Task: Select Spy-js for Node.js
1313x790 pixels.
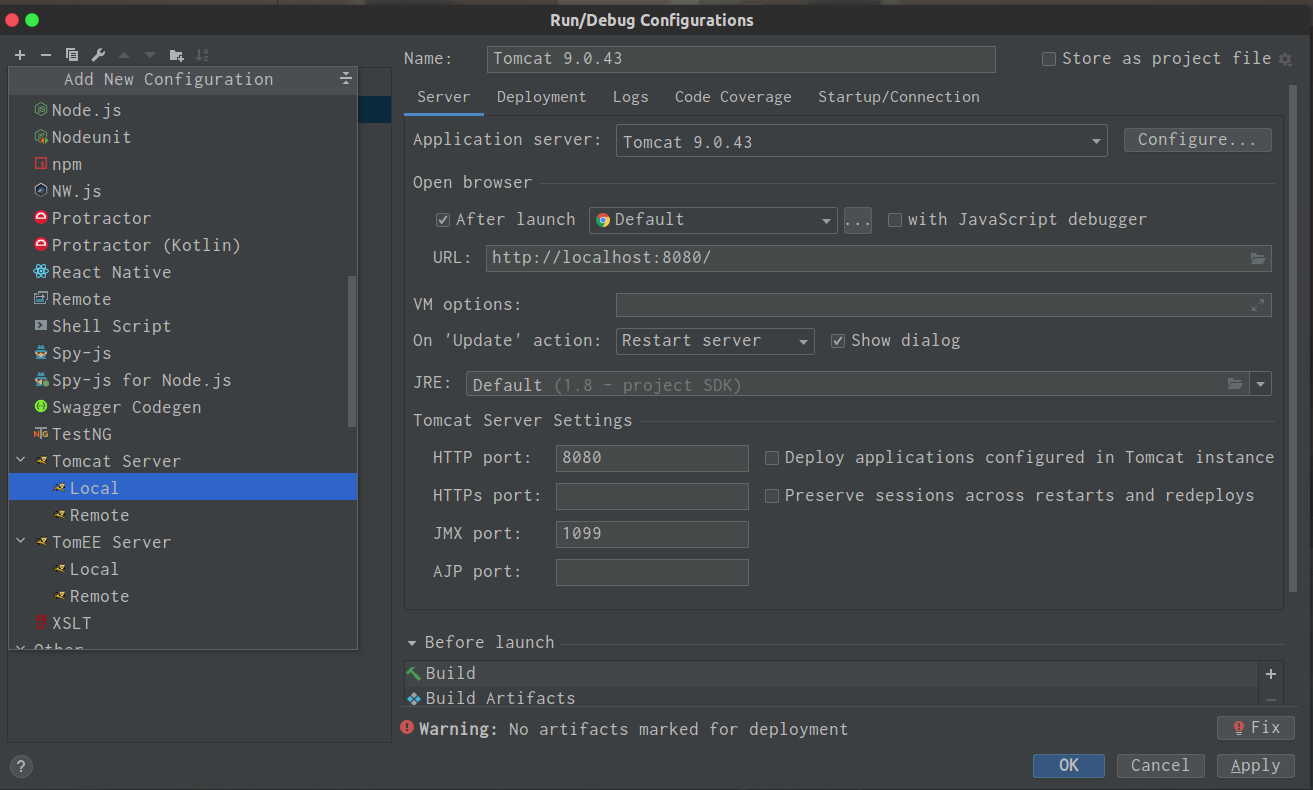Action: [x=183, y=380]
